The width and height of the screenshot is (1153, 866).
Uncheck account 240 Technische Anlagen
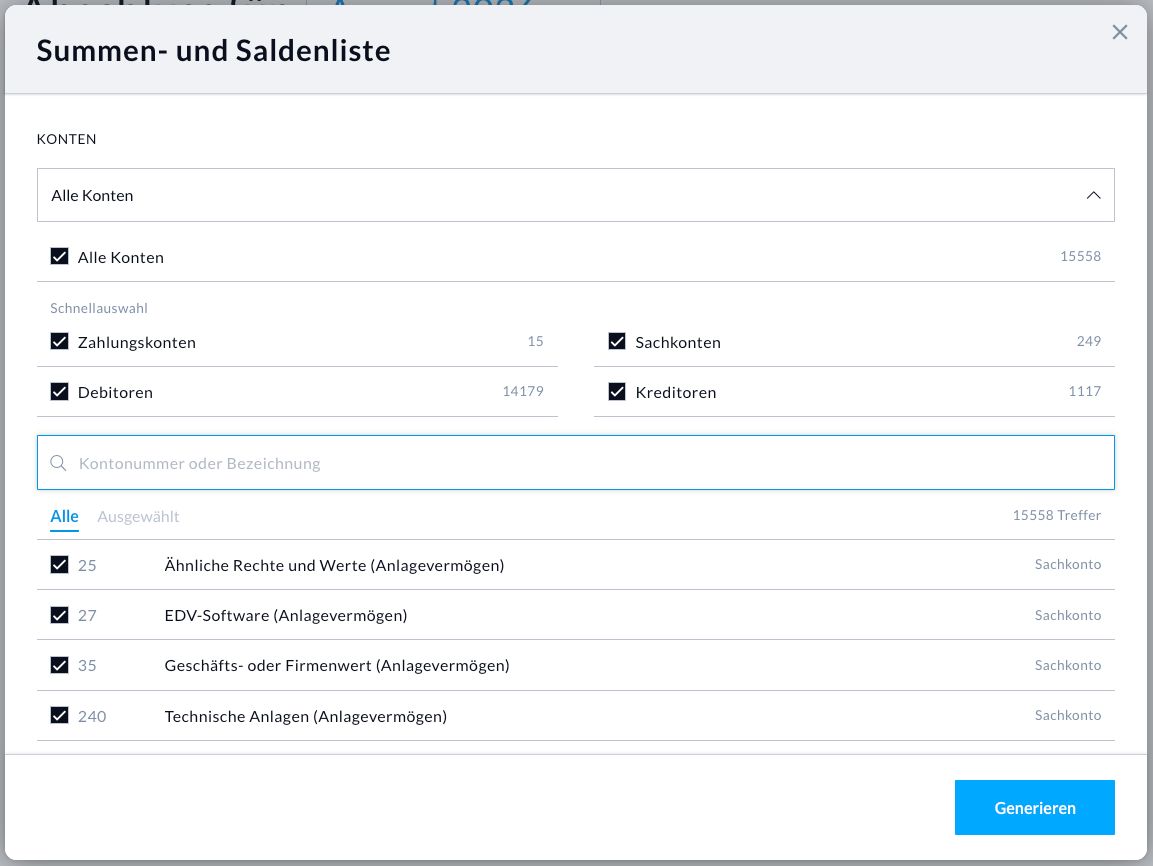[x=60, y=715]
